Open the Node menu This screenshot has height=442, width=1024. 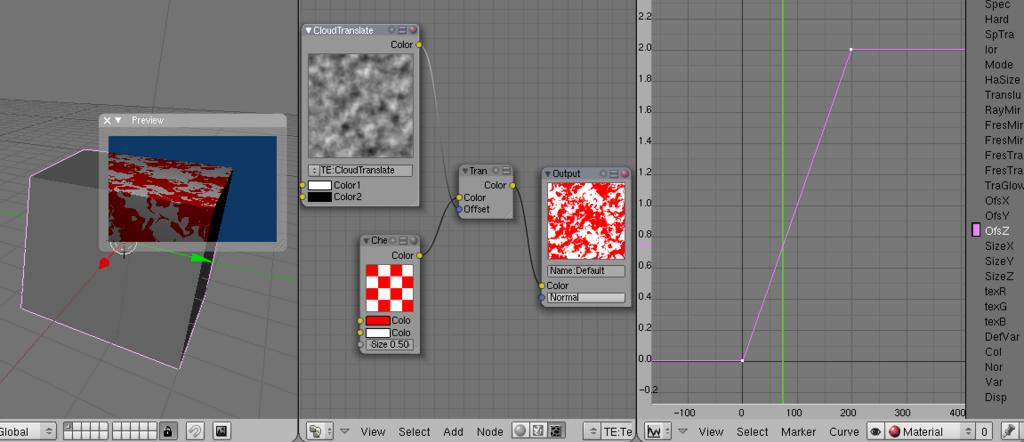pyautogui.click(x=490, y=432)
